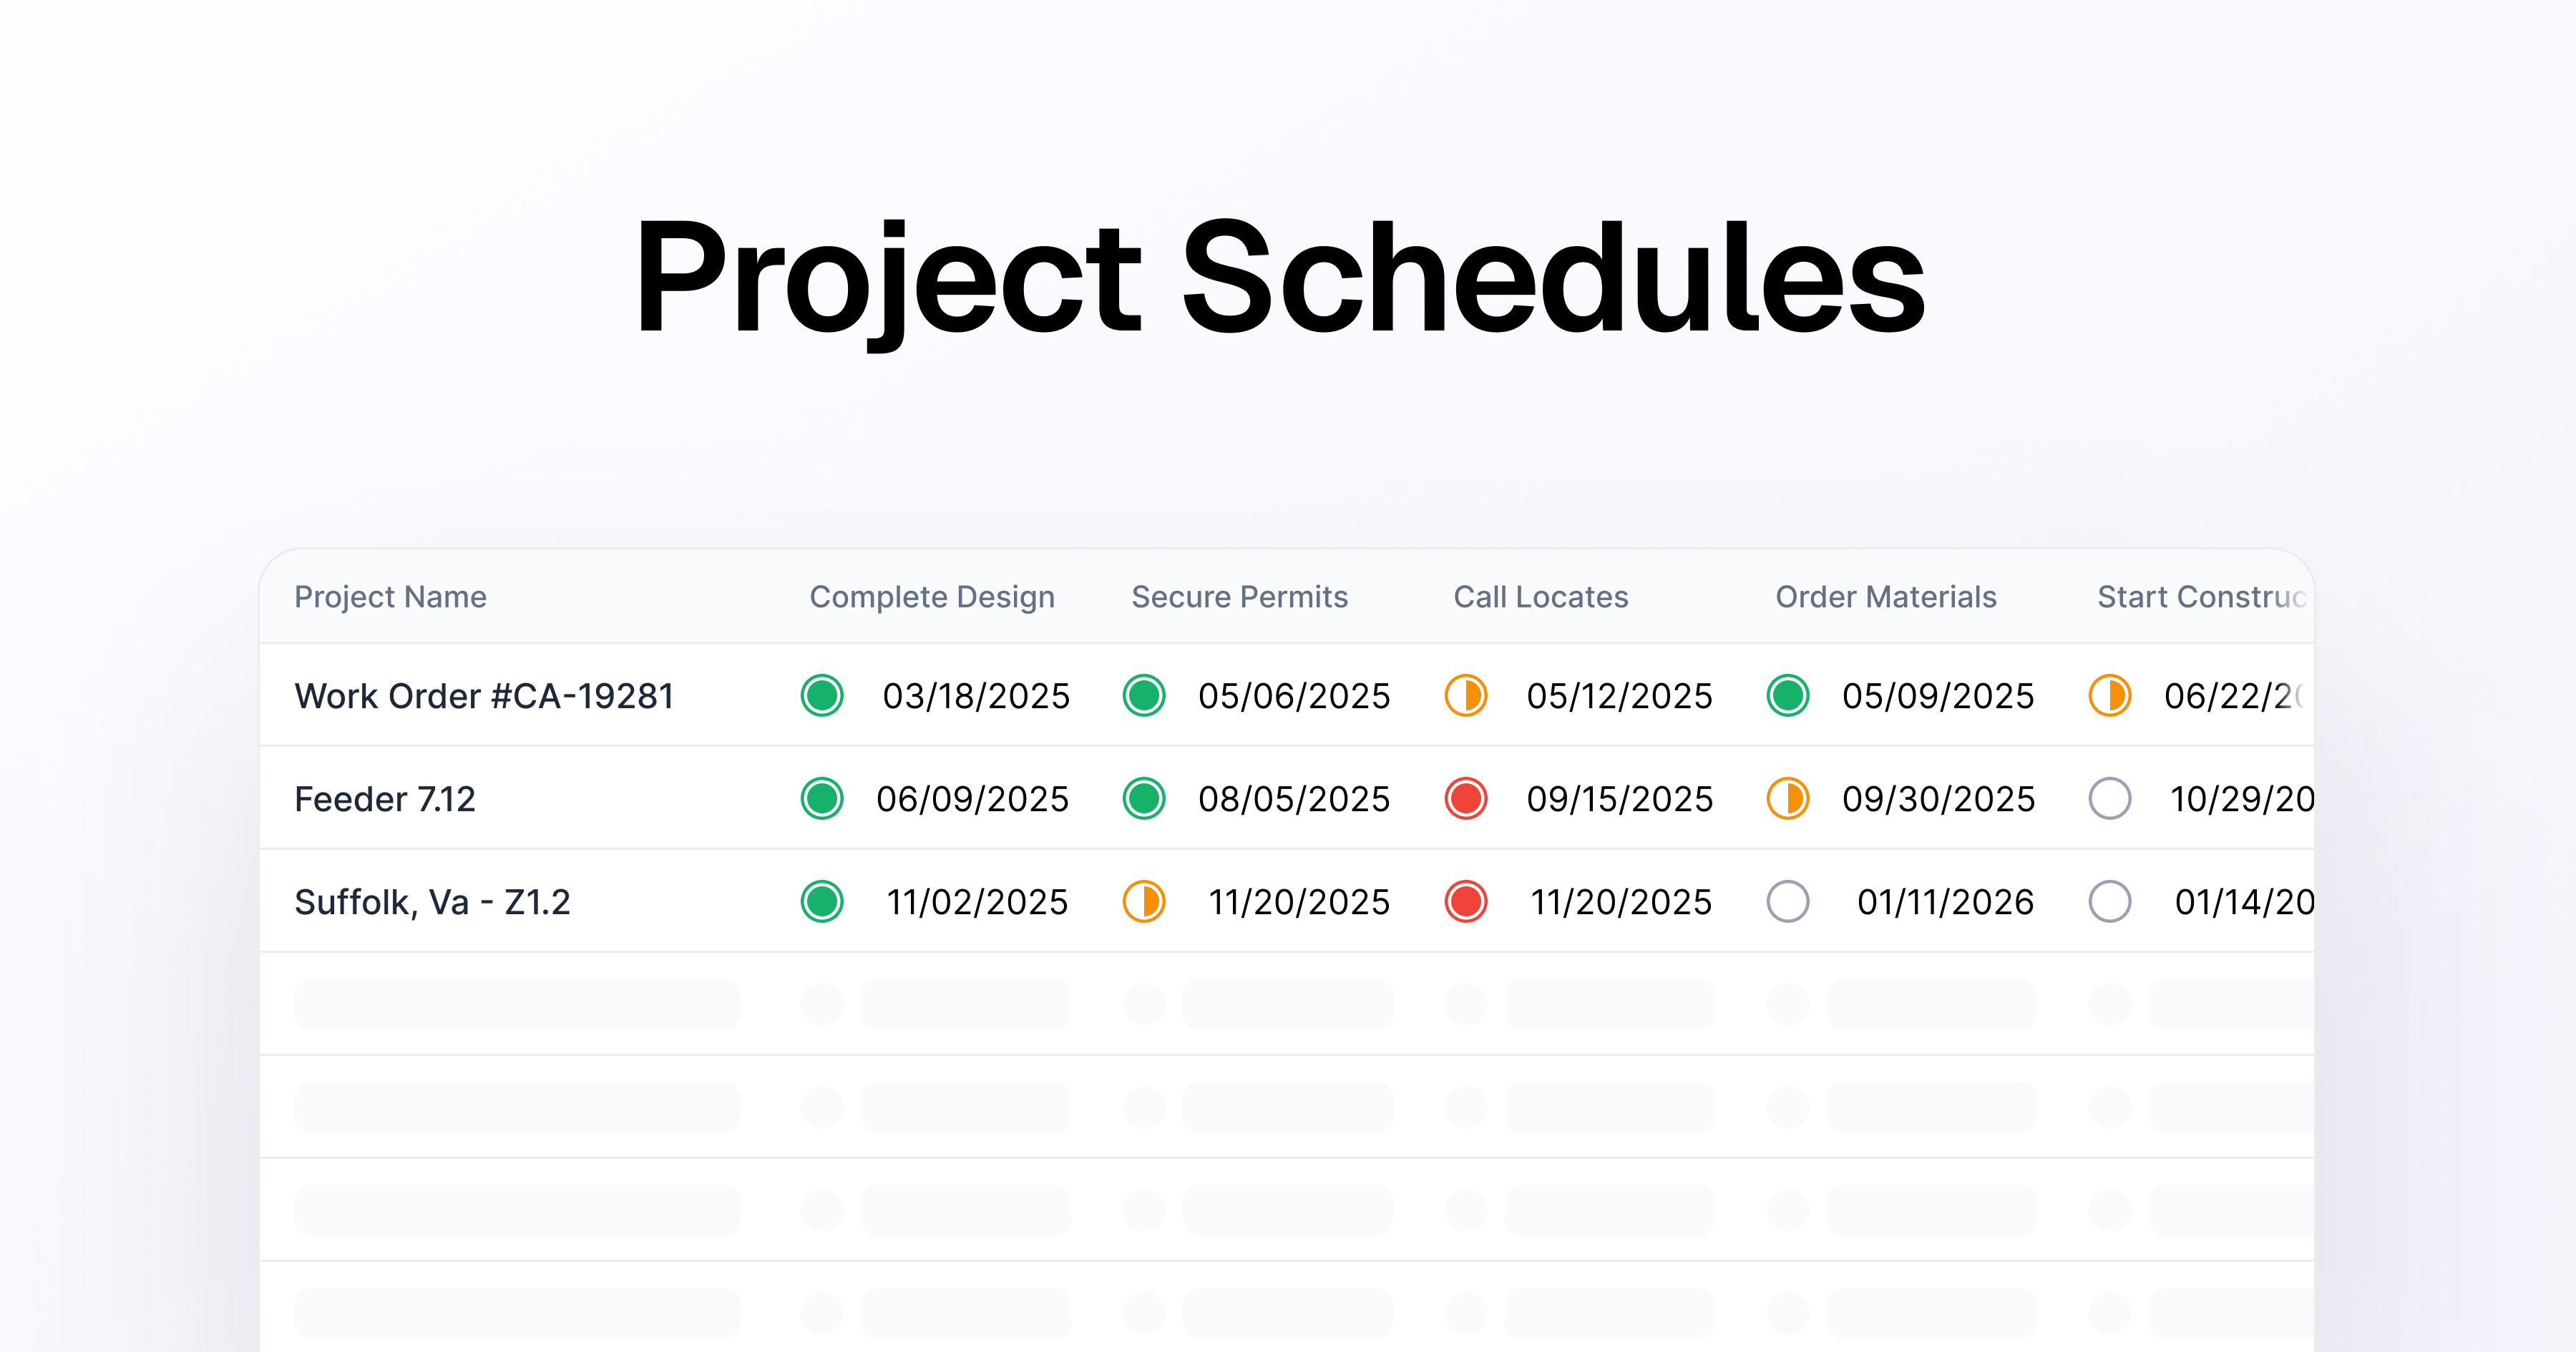
Task: Sort by the Complete Design column header
Action: tap(932, 597)
